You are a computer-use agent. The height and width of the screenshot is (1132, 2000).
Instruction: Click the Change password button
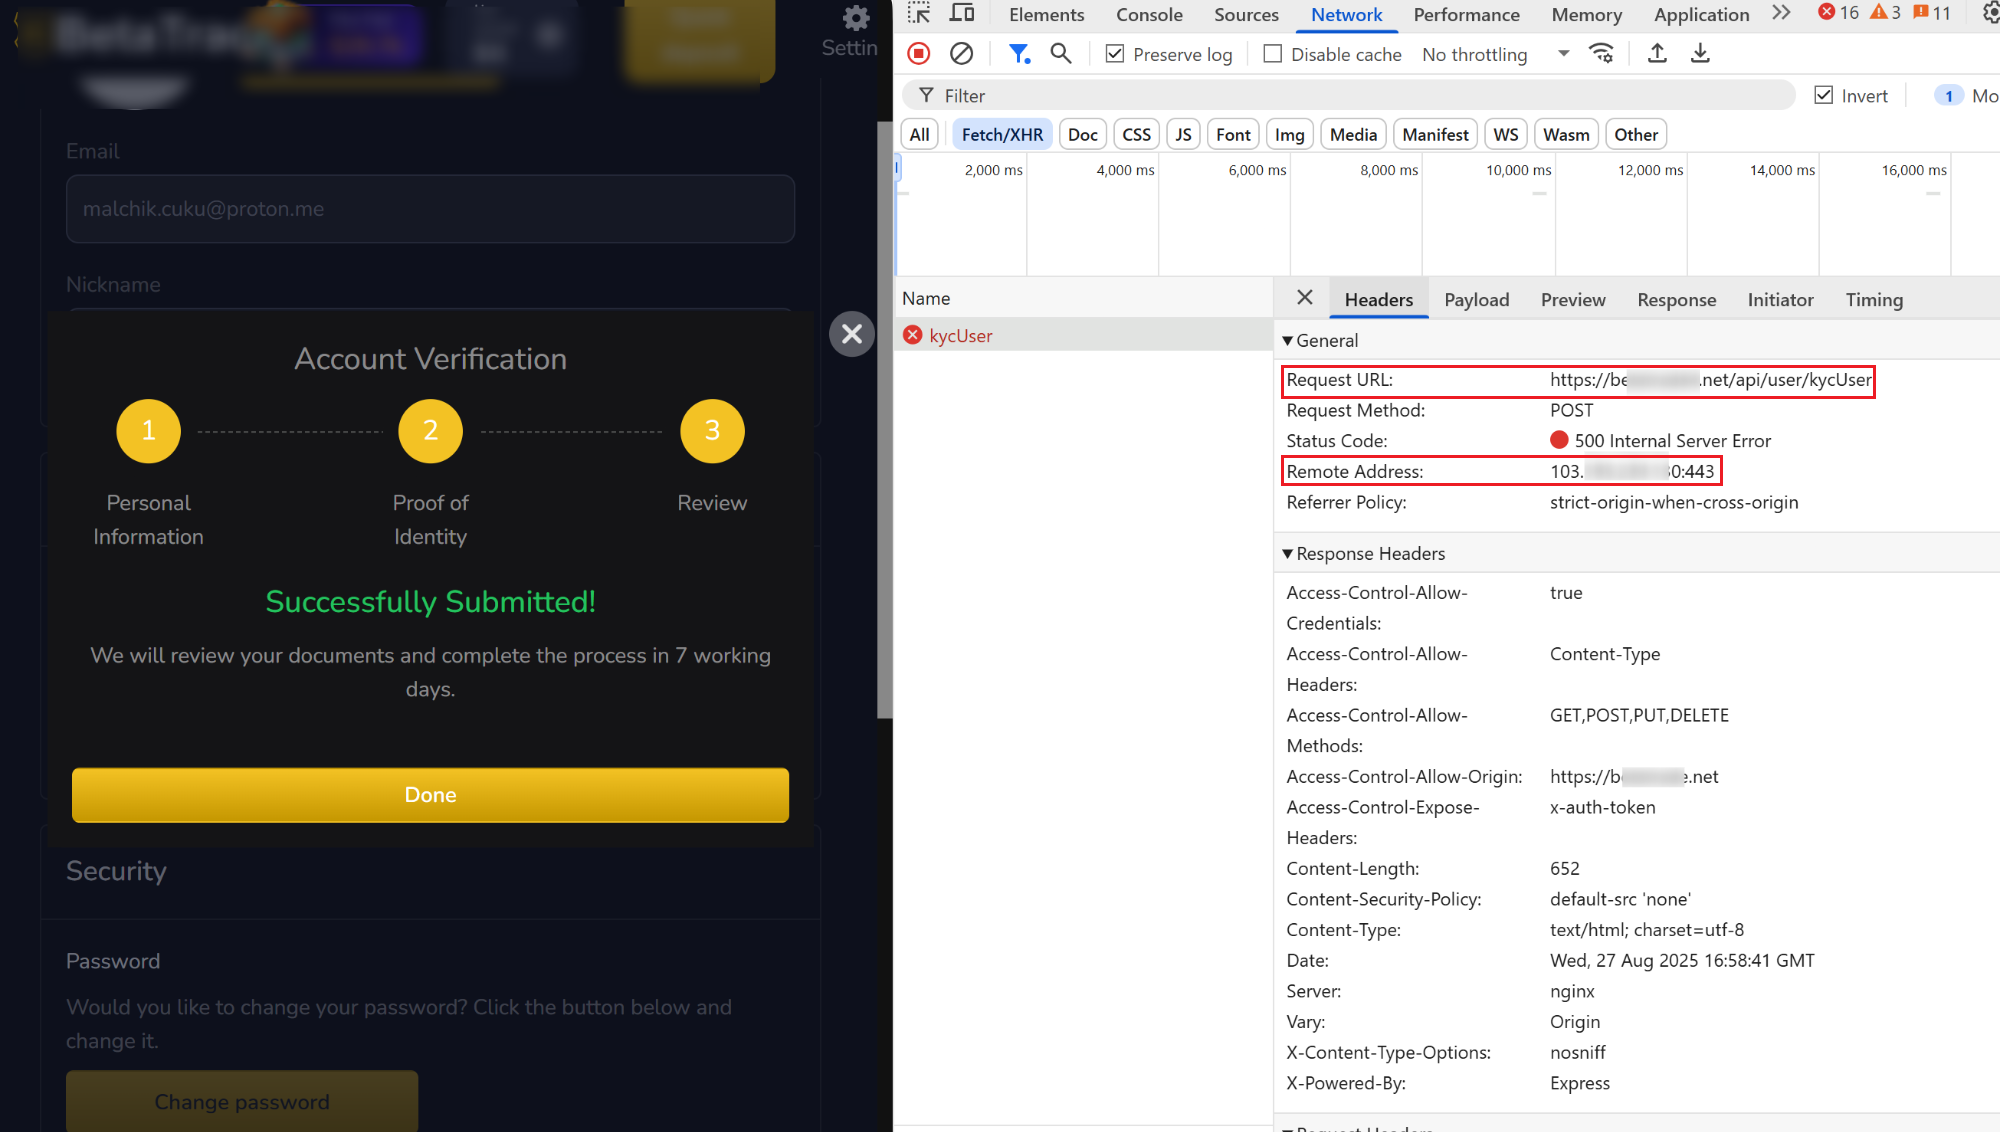[241, 1101]
